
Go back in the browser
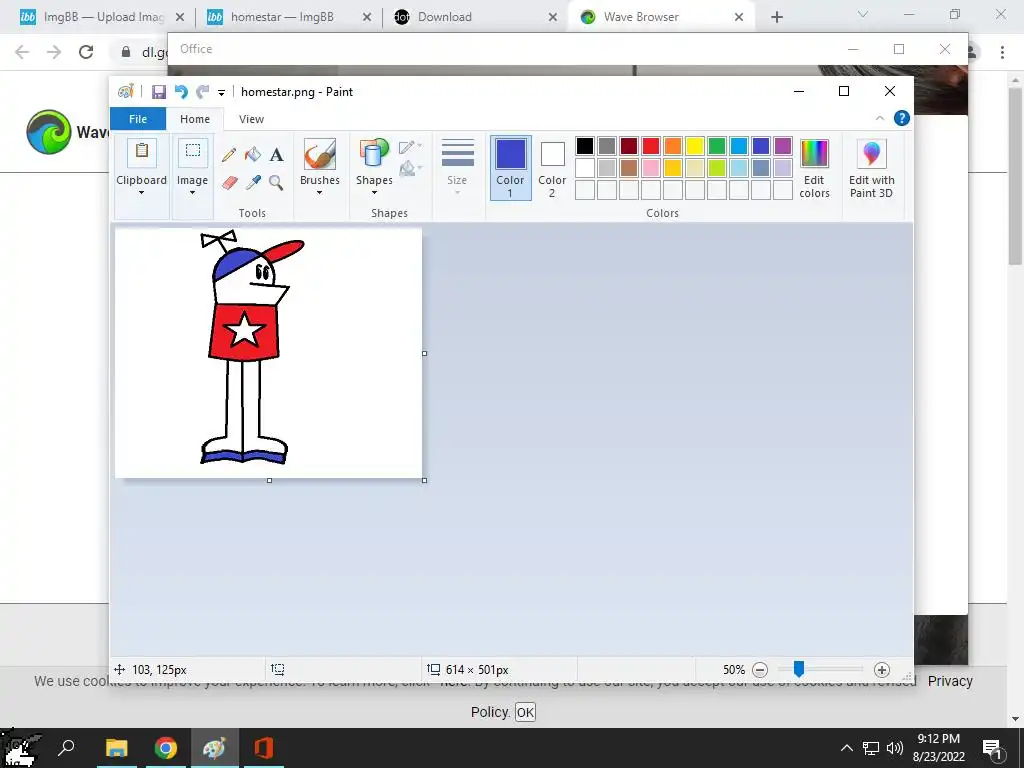tap(22, 52)
